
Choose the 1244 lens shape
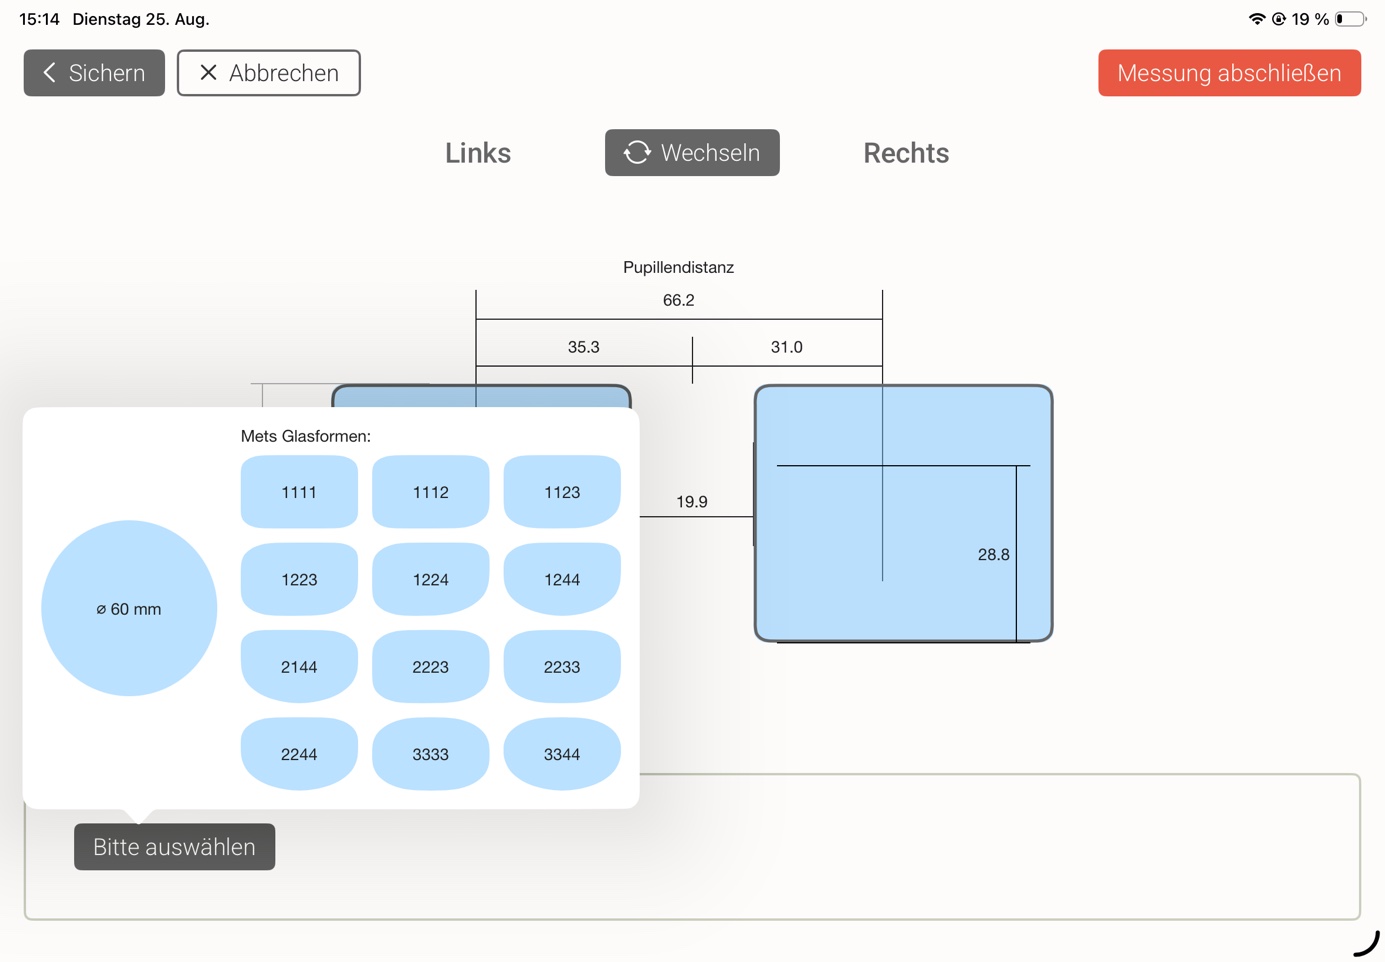562,579
